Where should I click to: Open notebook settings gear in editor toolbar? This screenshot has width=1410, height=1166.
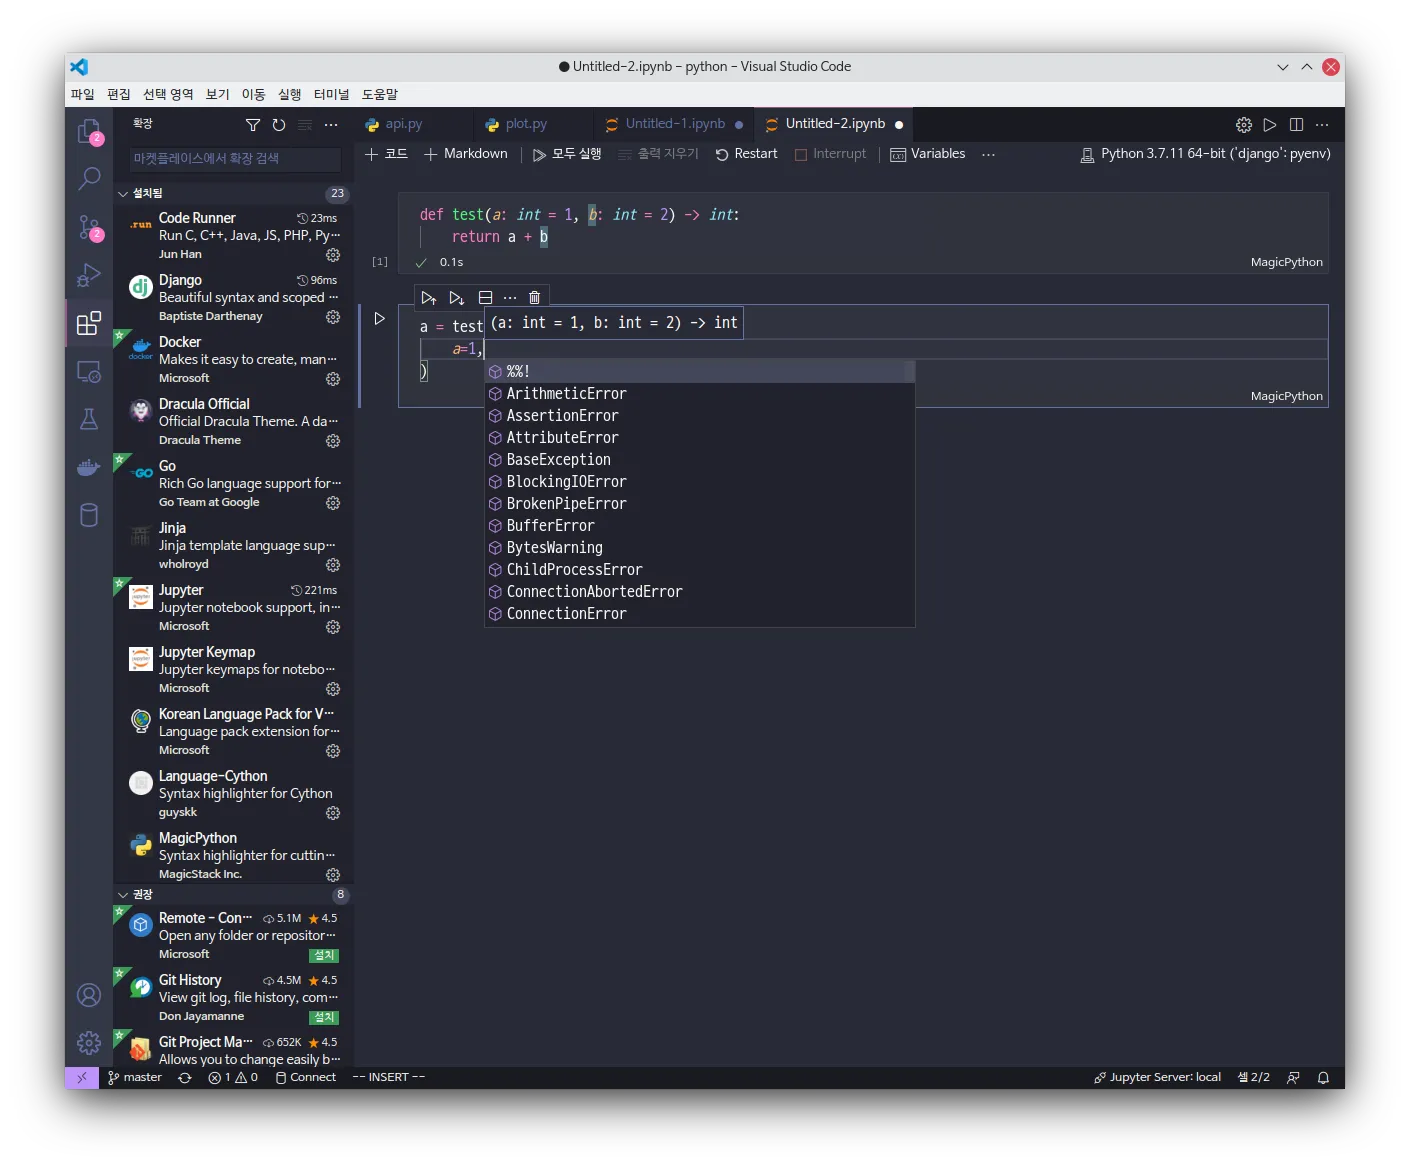point(1244,125)
